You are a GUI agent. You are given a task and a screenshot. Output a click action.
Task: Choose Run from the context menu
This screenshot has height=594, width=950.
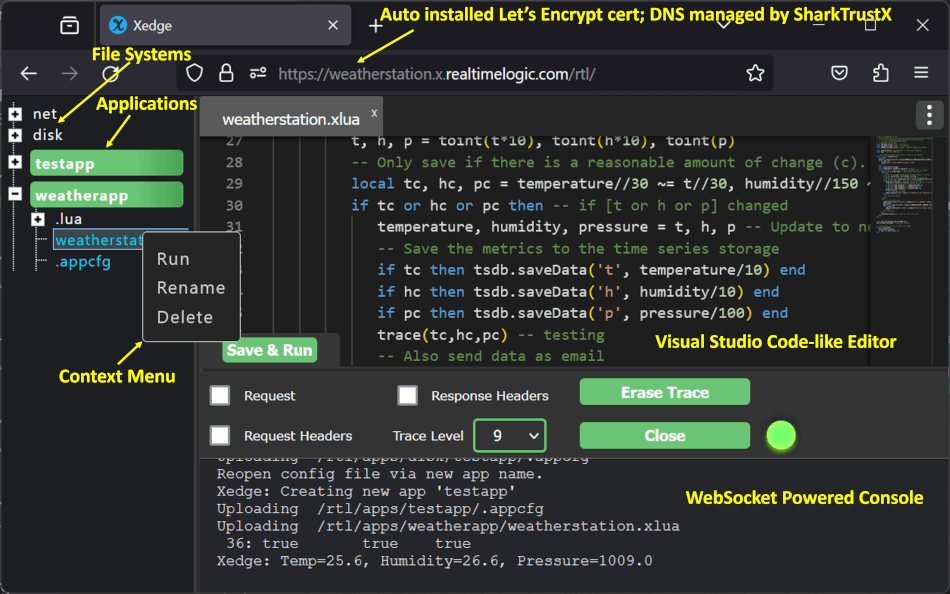(173, 259)
